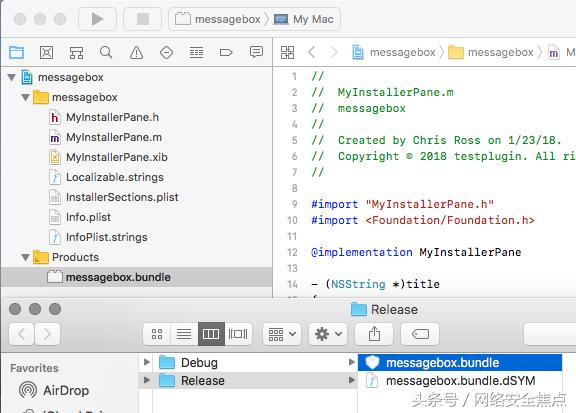Choose My Mac run destination

[304, 19]
